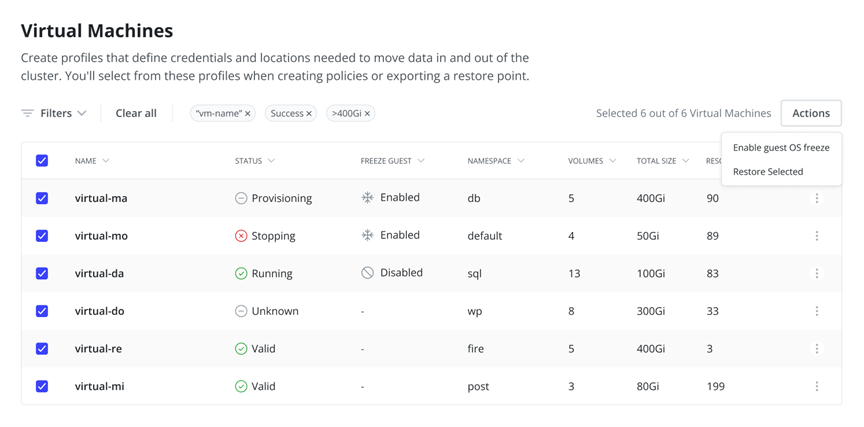Click the Actions button

click(810, 113)
